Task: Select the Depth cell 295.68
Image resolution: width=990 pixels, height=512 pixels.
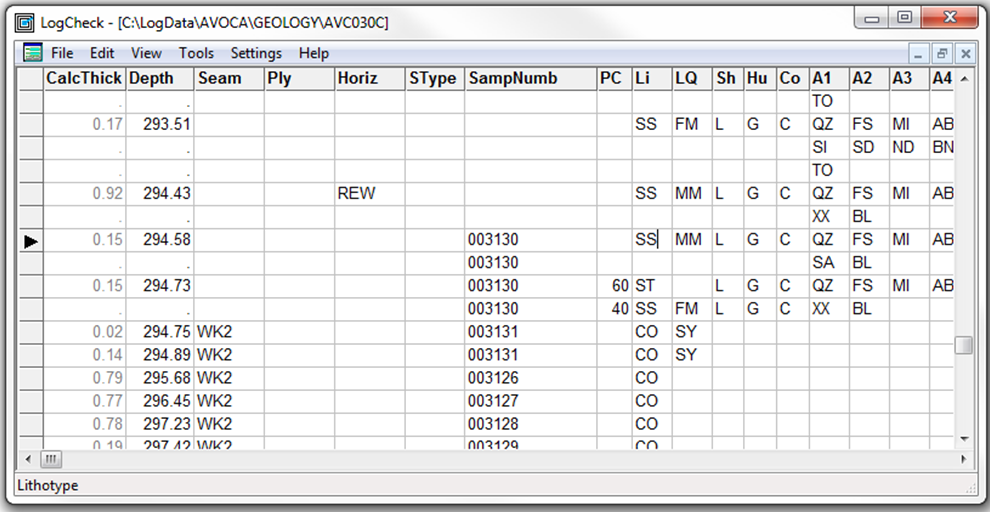Action: pos(160,378)
